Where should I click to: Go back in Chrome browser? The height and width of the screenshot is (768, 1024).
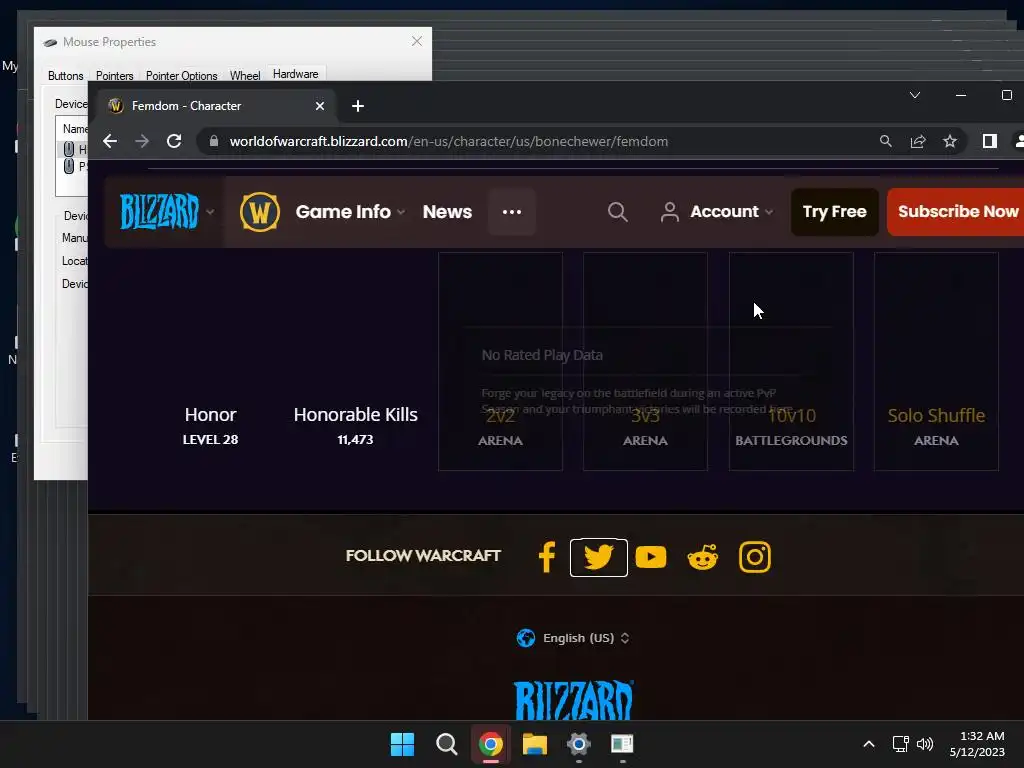110,141
